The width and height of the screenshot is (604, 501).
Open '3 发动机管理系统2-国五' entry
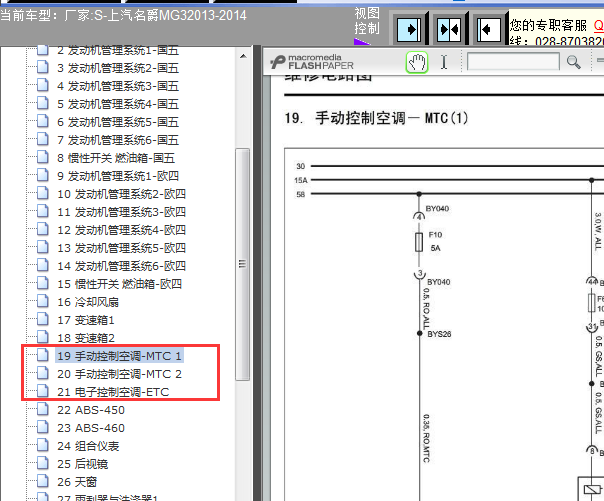coord(117,68)
